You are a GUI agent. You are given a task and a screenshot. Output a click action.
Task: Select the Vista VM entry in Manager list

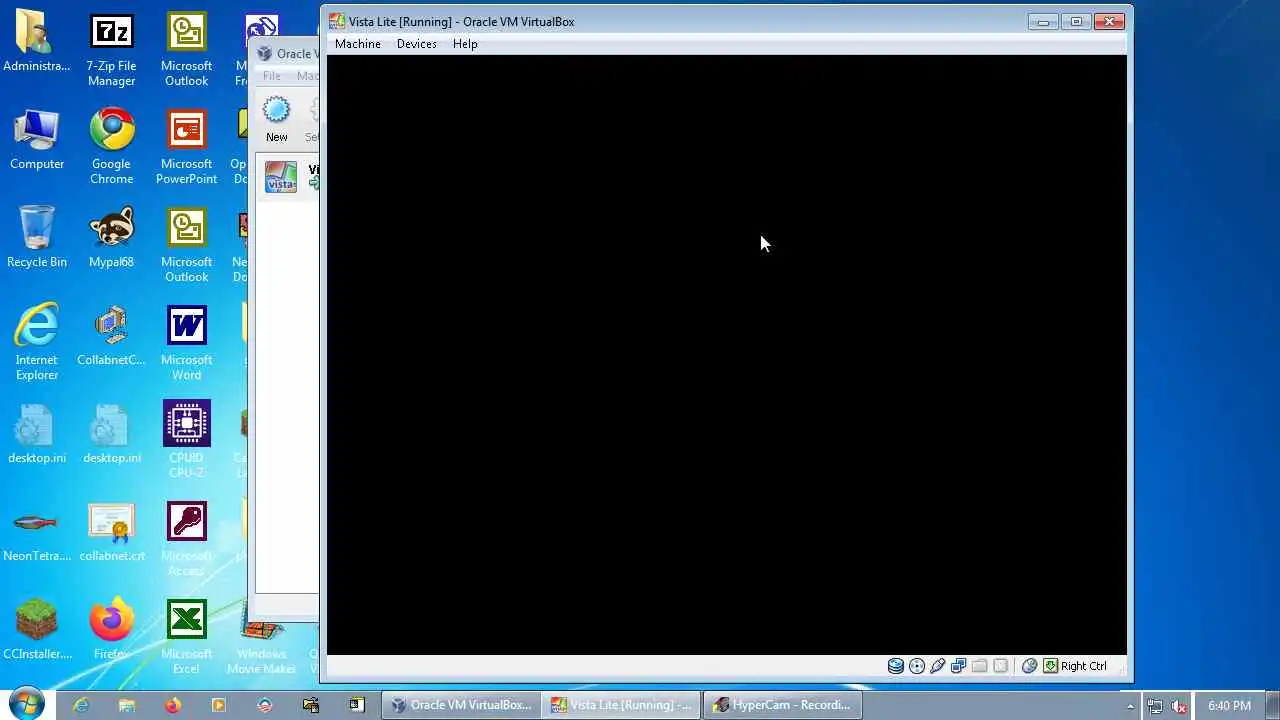(288, 177)
